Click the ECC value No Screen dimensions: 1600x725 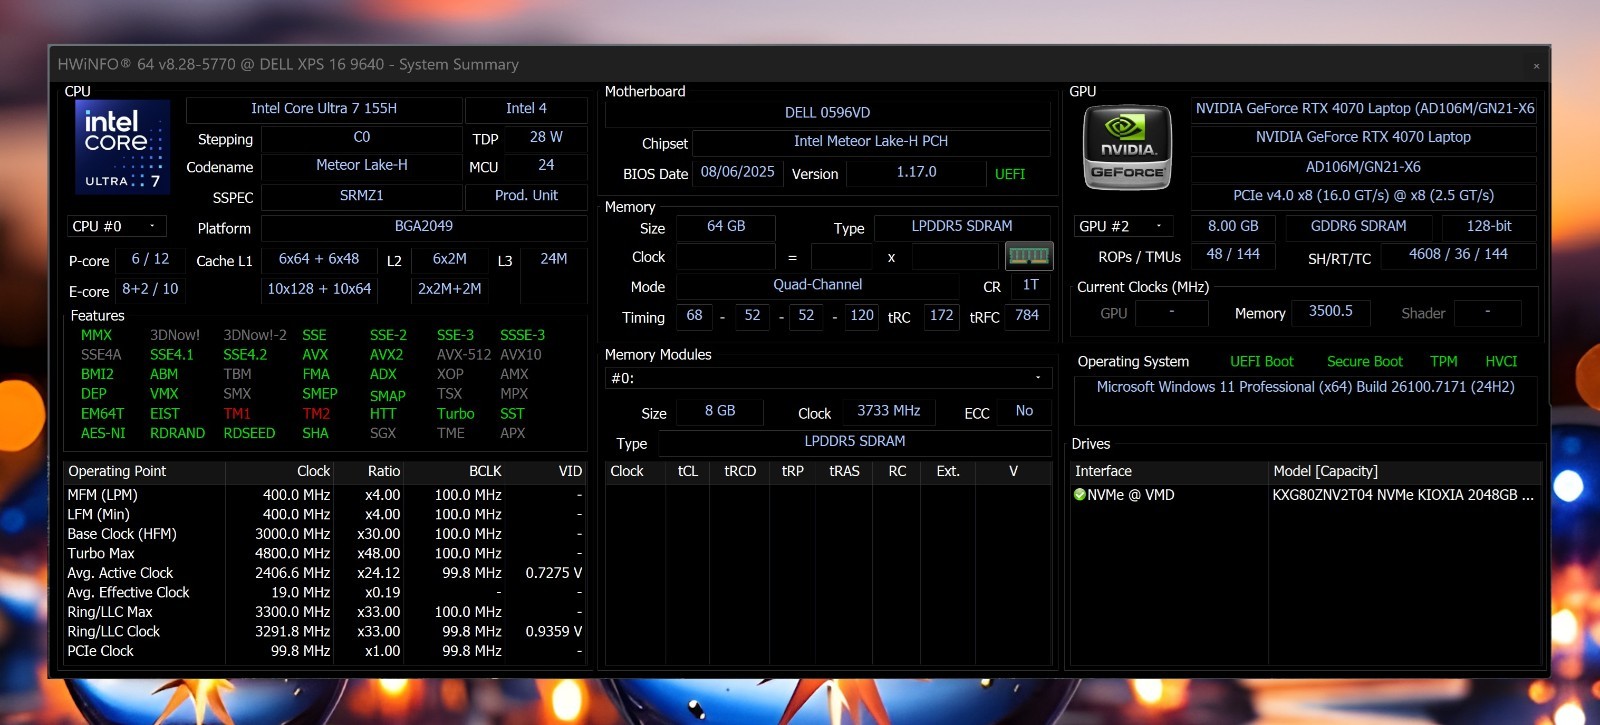(1024, 410)
